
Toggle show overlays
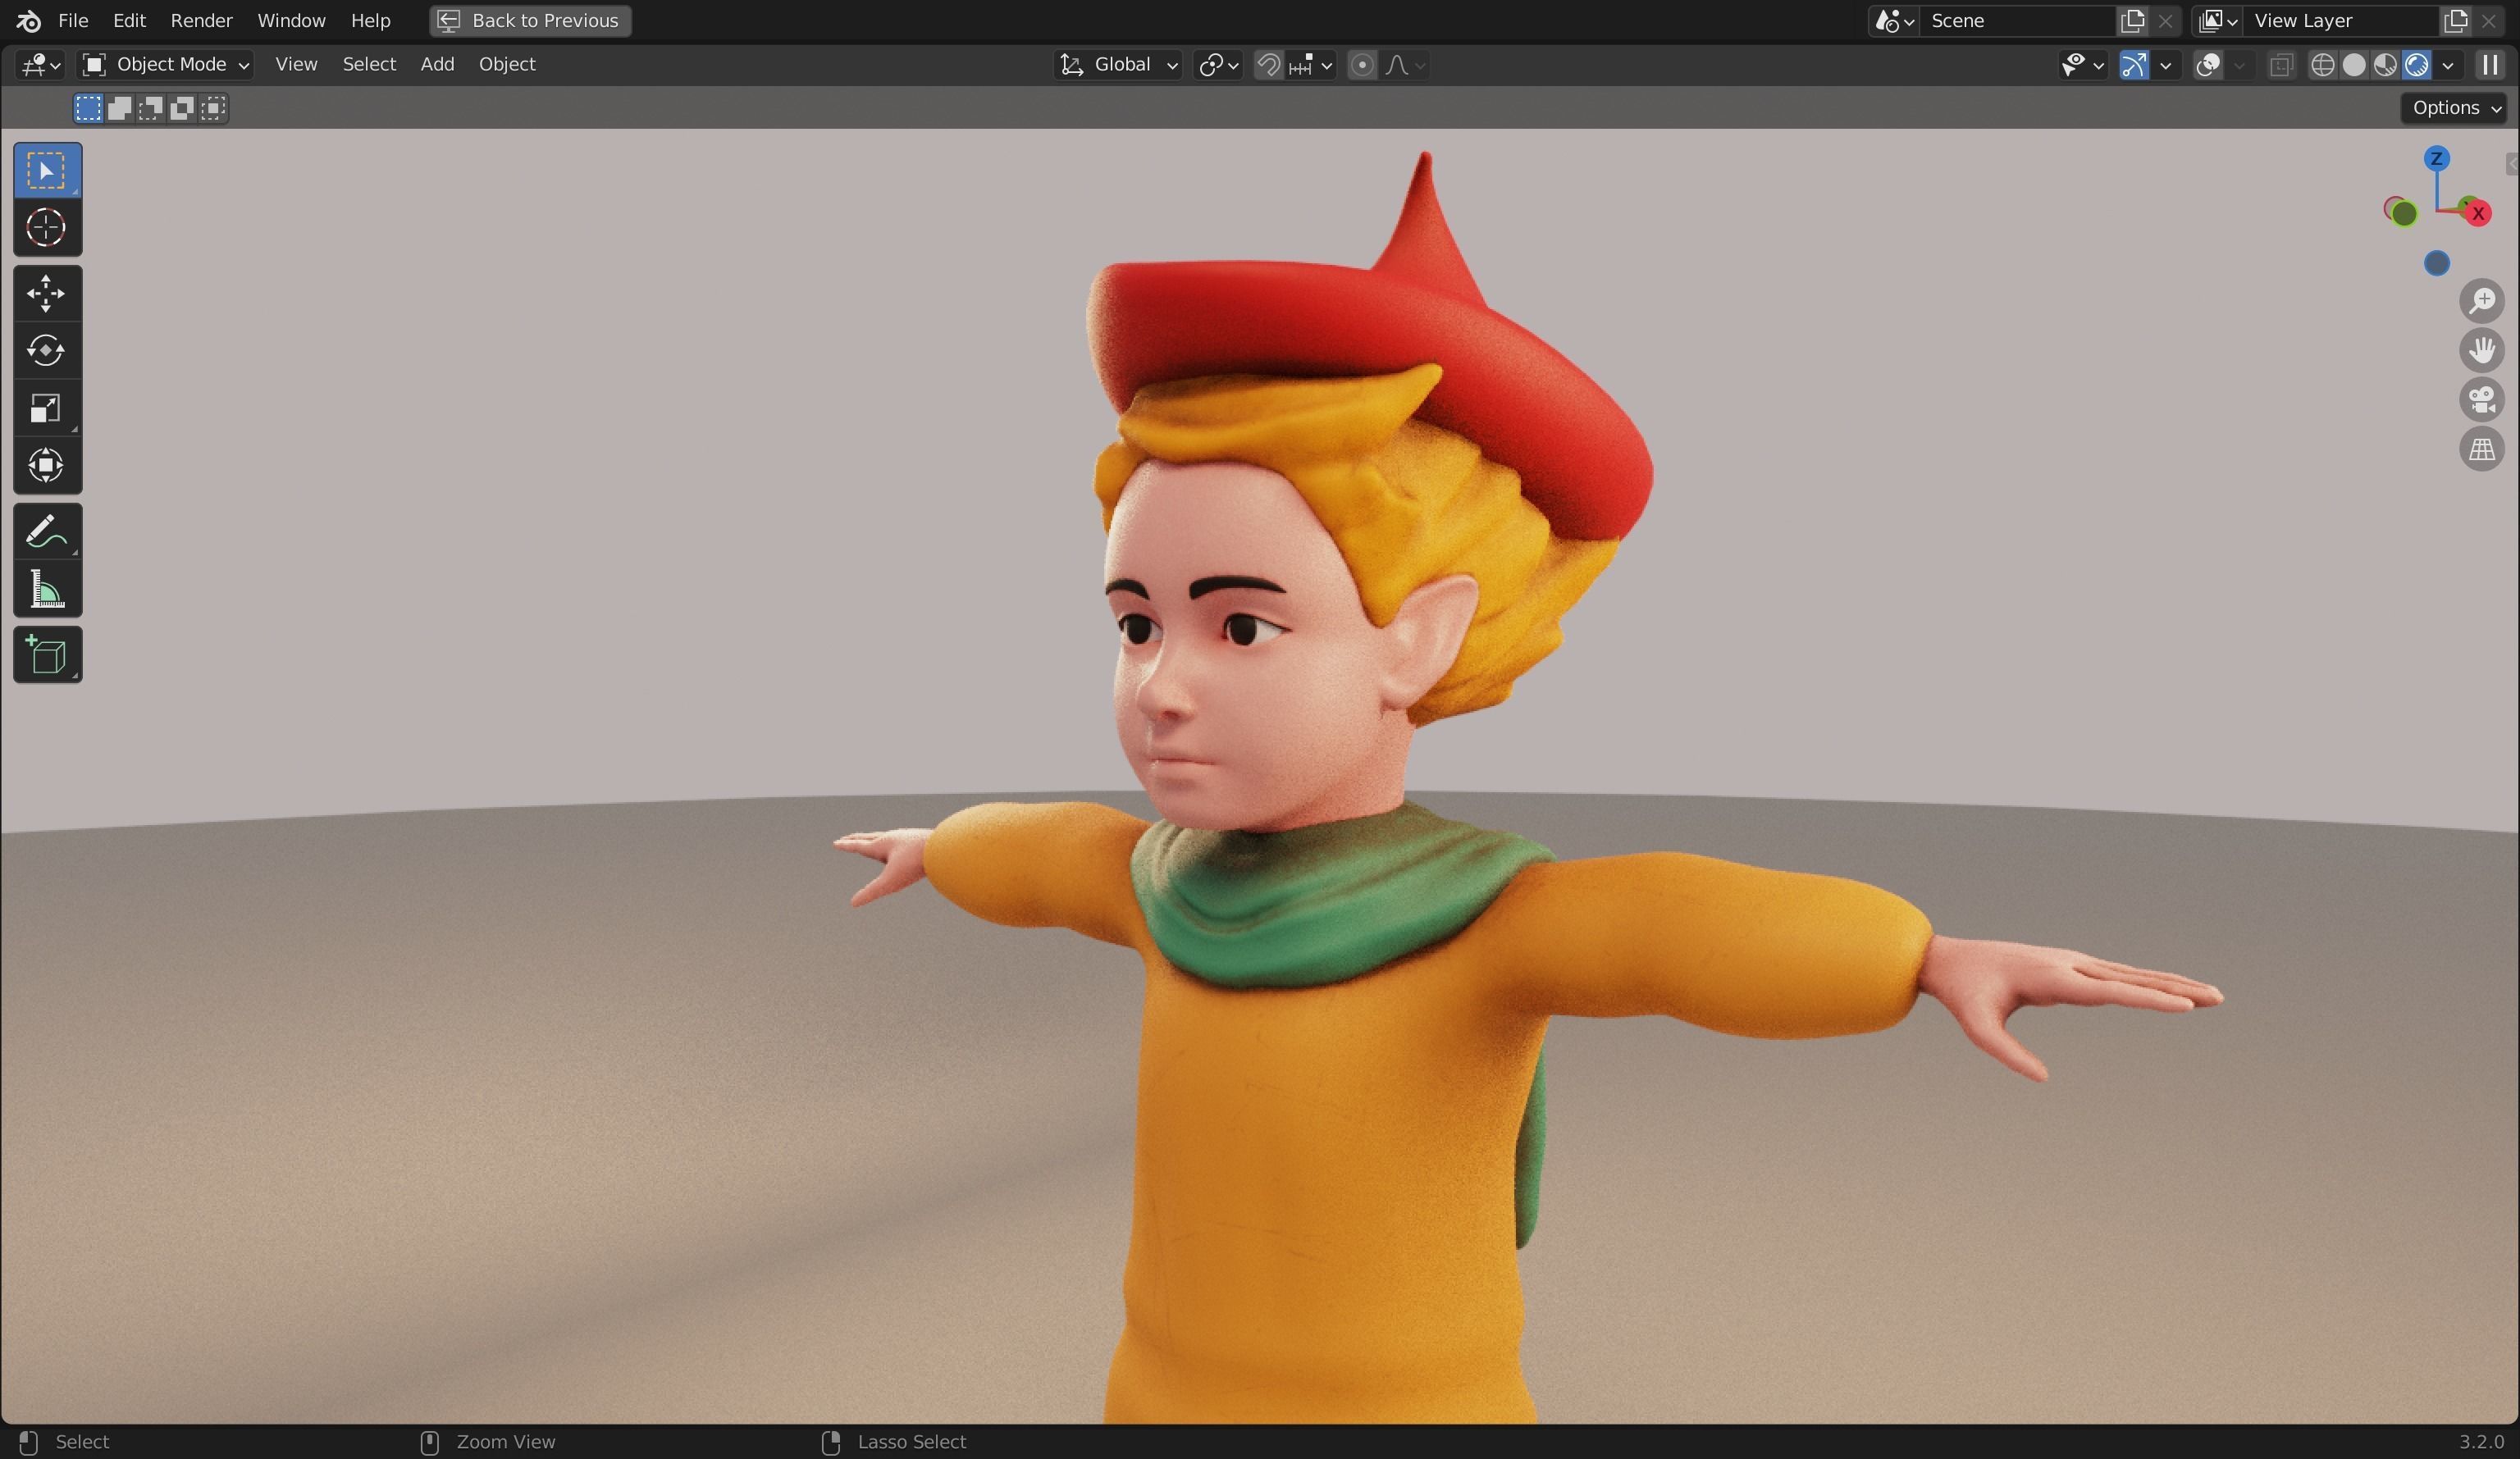coord(2208,65)
